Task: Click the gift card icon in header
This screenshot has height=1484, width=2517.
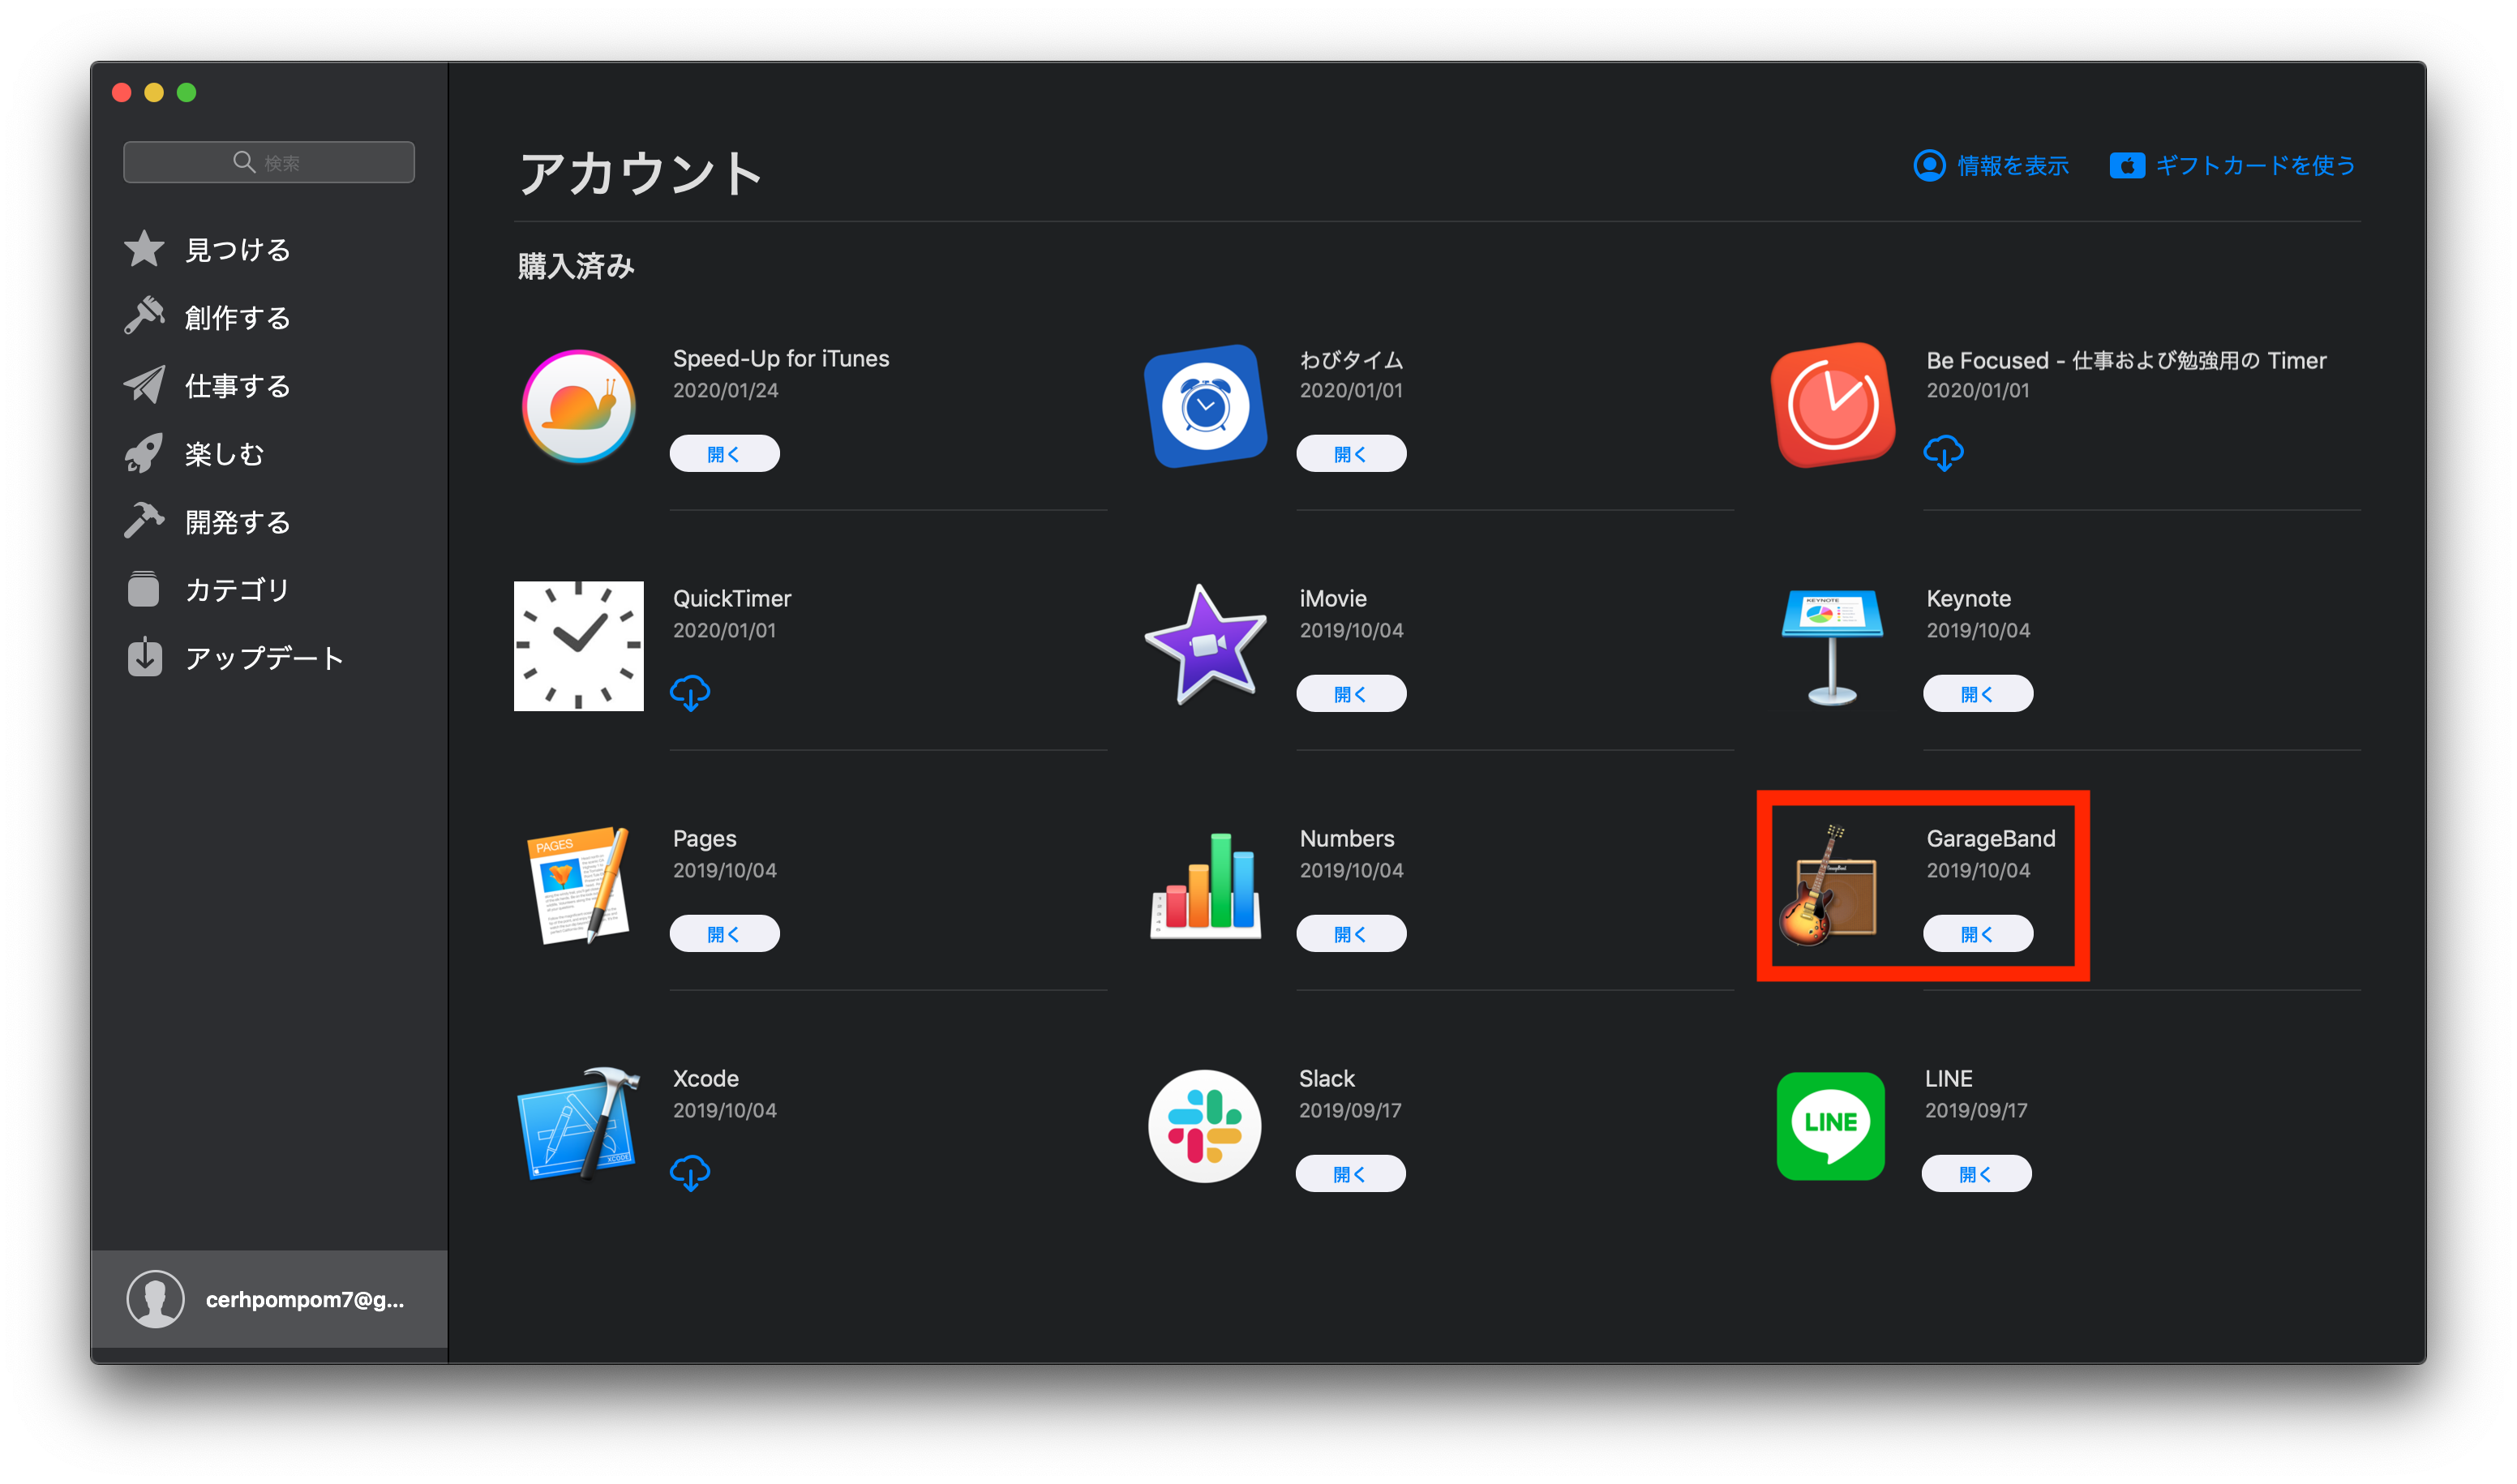Action: pyautogui.click(x=2126, y=165)
